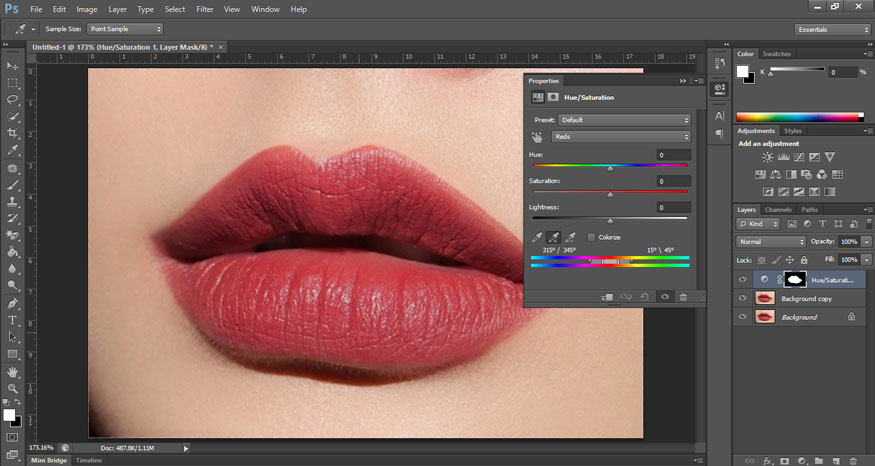Select the Brush tool
The image size is (875, 466).
(12, 185)
